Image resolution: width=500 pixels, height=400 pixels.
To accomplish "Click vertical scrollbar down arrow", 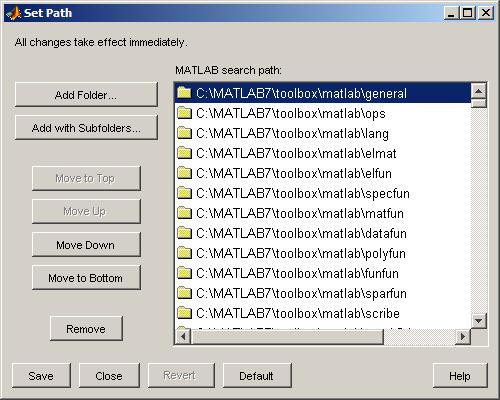I will 479,321.
